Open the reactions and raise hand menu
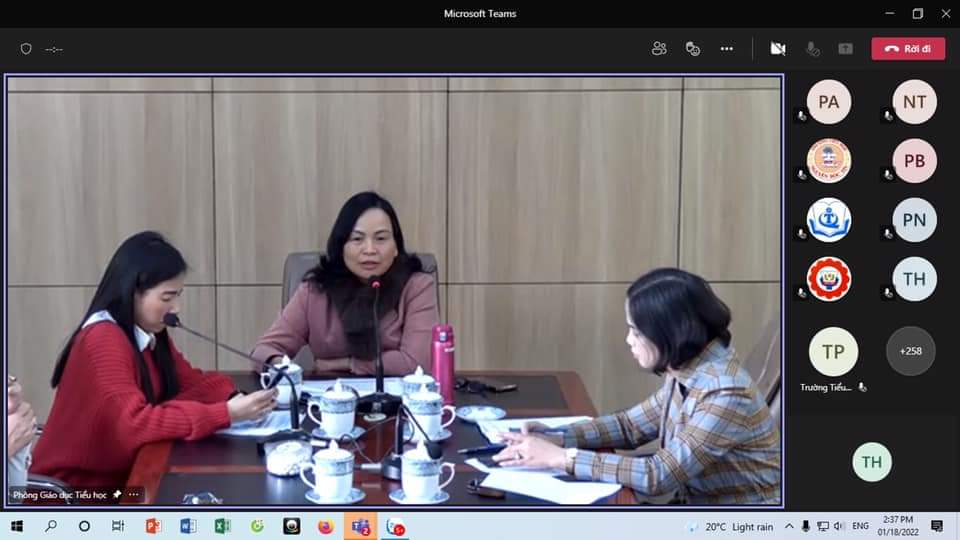960x540 pixels. pos(693,48)
